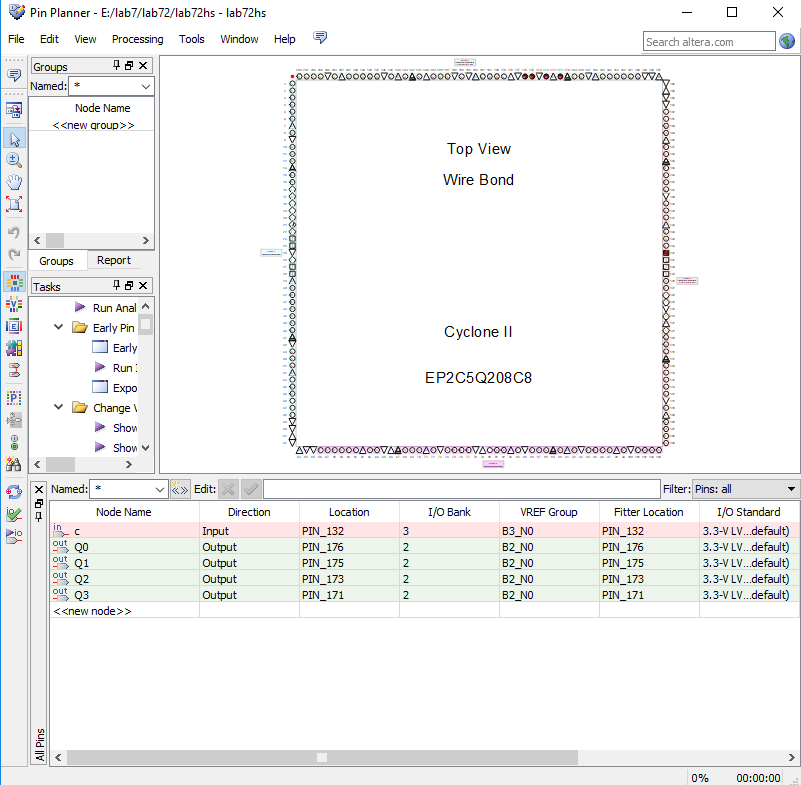
Task: Open the Edit menu
Action: coord(49,39)
